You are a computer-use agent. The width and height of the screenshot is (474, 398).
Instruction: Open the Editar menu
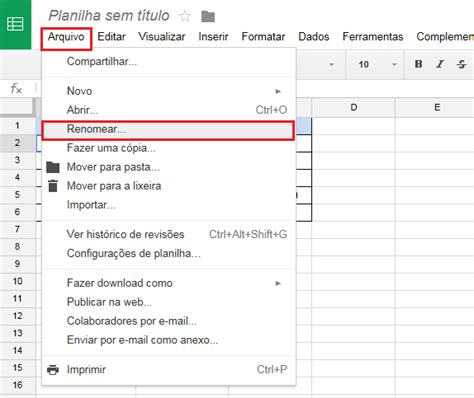point(111,37)
